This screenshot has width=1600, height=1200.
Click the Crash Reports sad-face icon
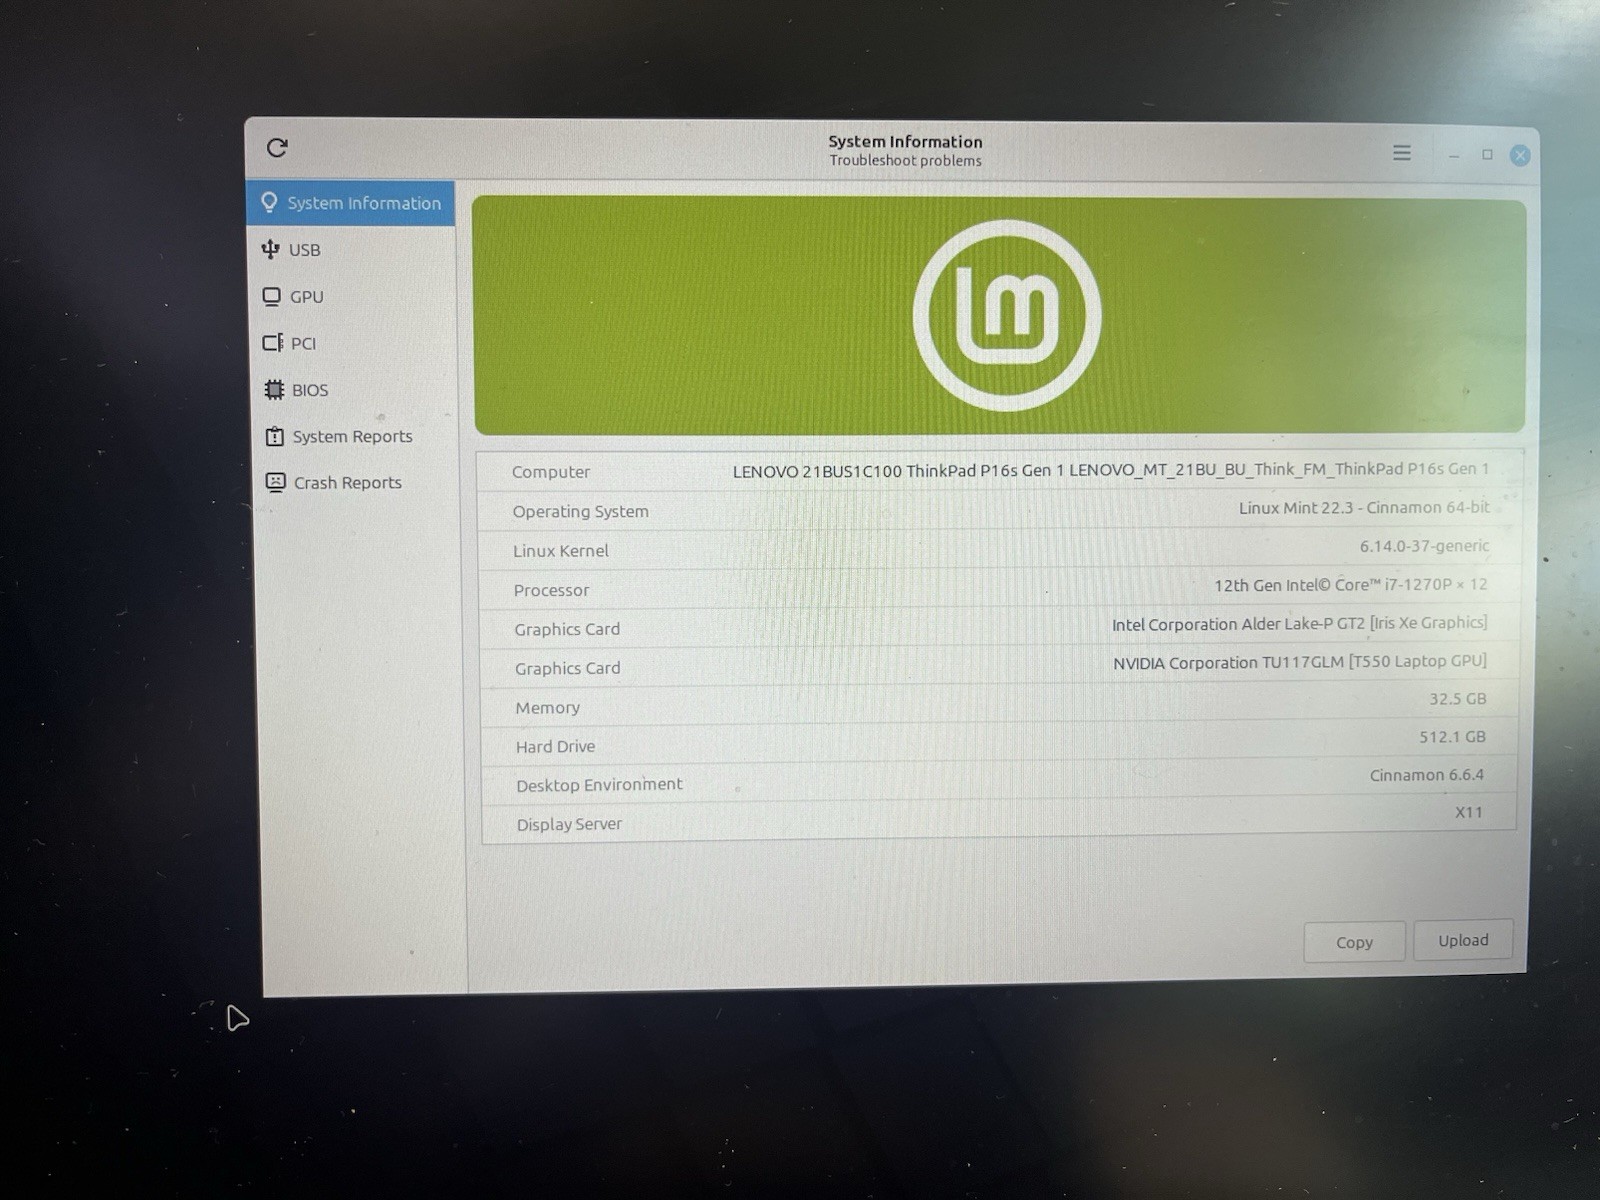click(x=275, y=482)
